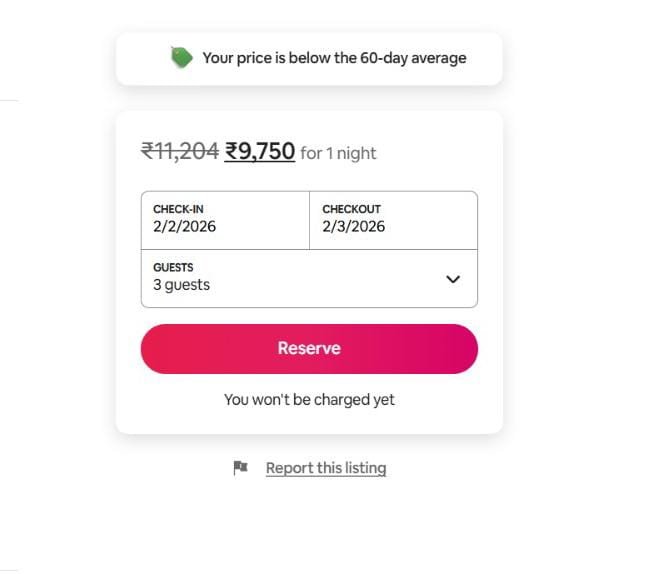Open the Guests dropdown field
This screenshot has height=574, width=645.
(x=309, y=278)
